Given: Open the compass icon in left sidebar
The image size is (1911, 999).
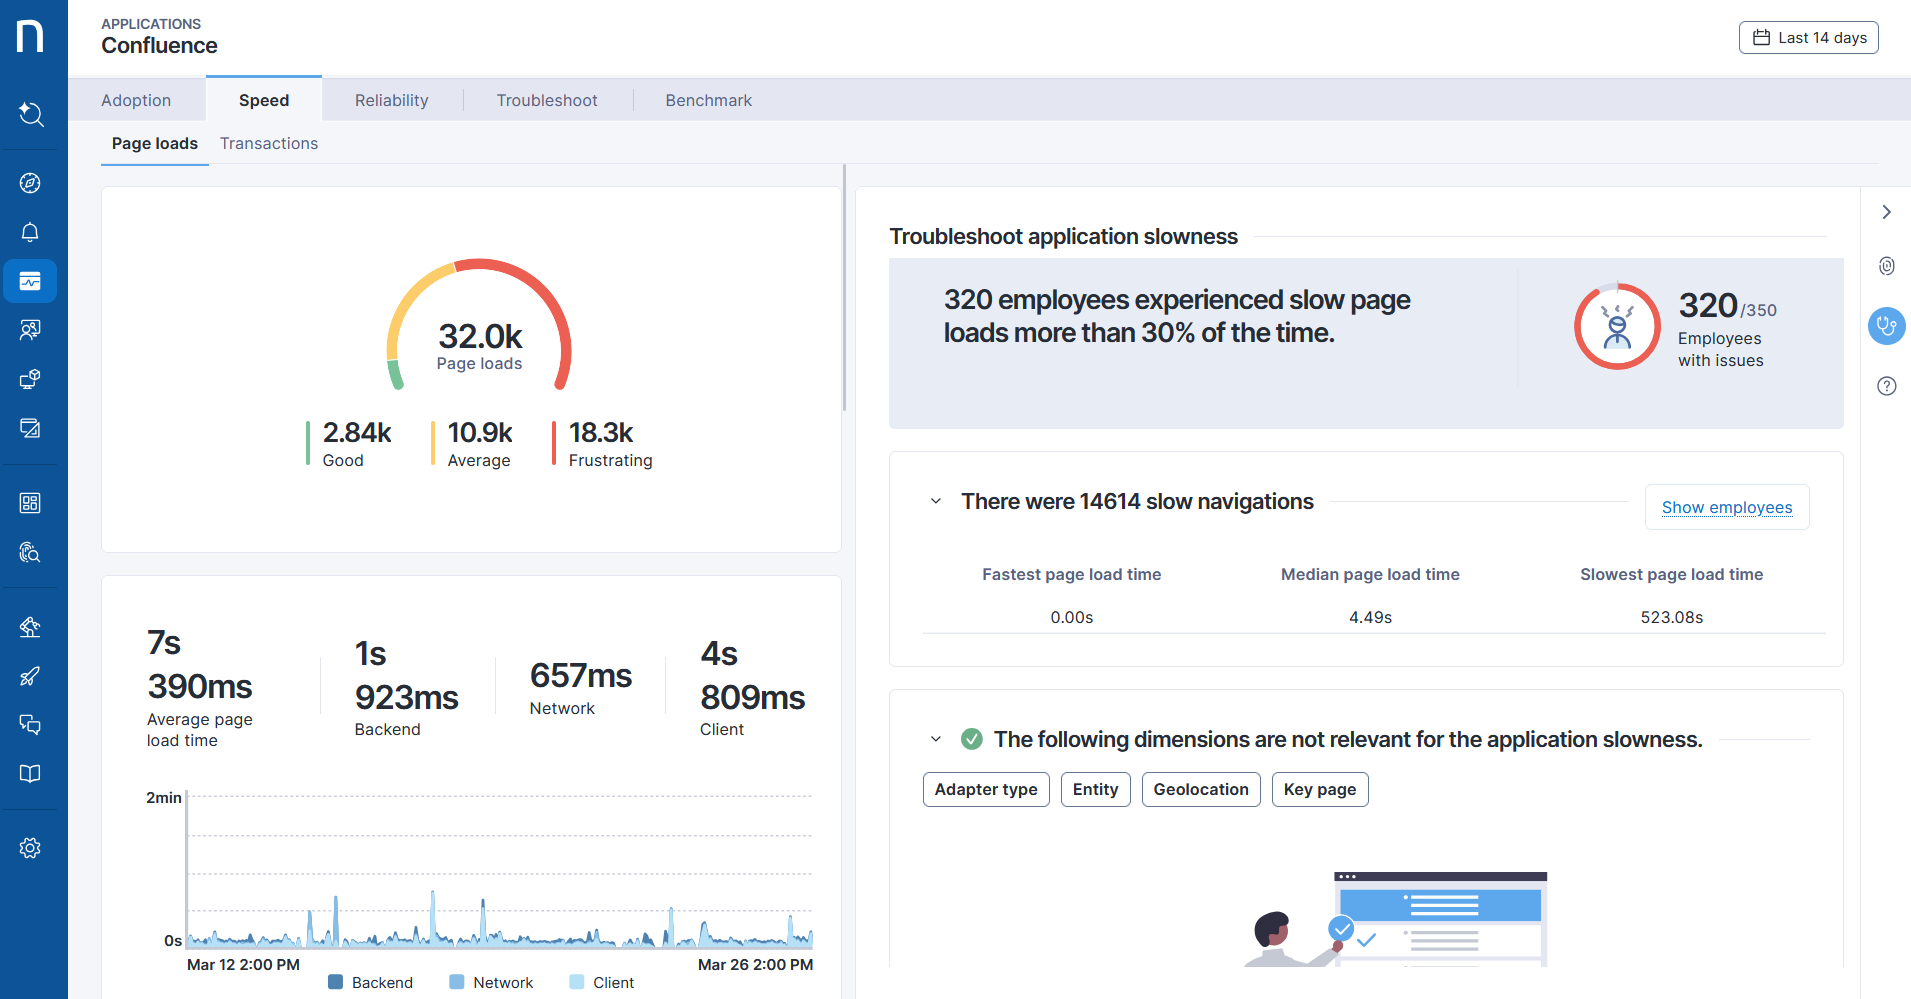Looking at the screenshot, I should coord(30,183).
